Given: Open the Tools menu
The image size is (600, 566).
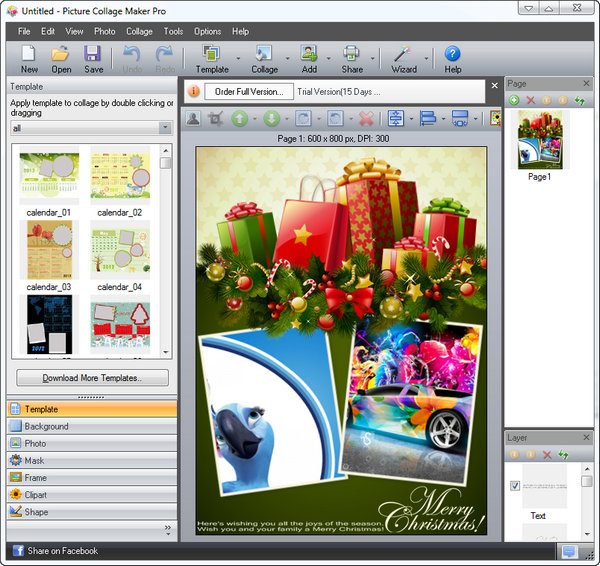Looking at the screenshot, I should 173,31.
